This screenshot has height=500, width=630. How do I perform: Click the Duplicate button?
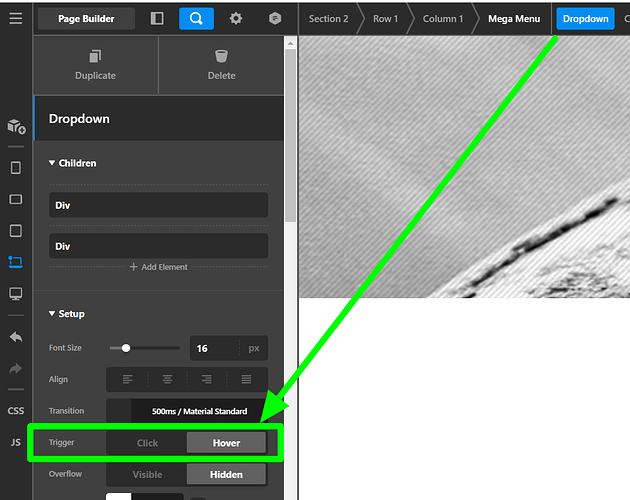coord(95,65)
